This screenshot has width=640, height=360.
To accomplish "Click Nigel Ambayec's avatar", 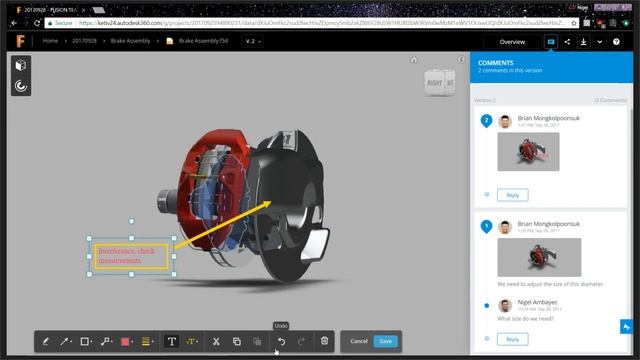I will (505, 306).
